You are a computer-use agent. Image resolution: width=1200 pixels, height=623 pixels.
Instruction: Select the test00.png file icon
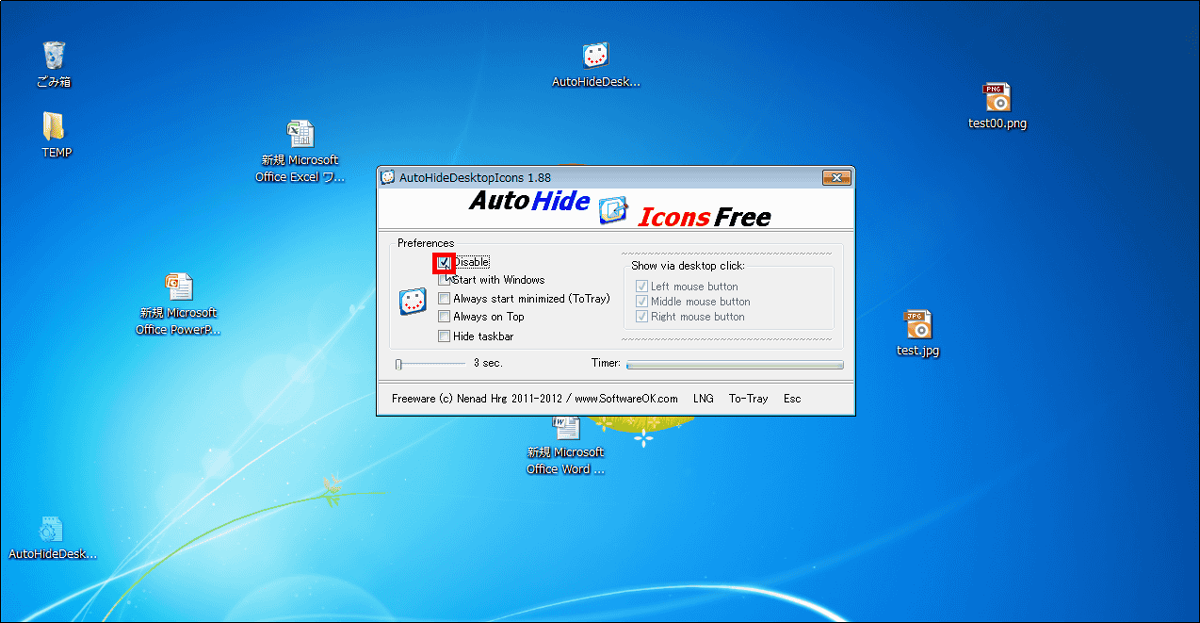(997, 106)
